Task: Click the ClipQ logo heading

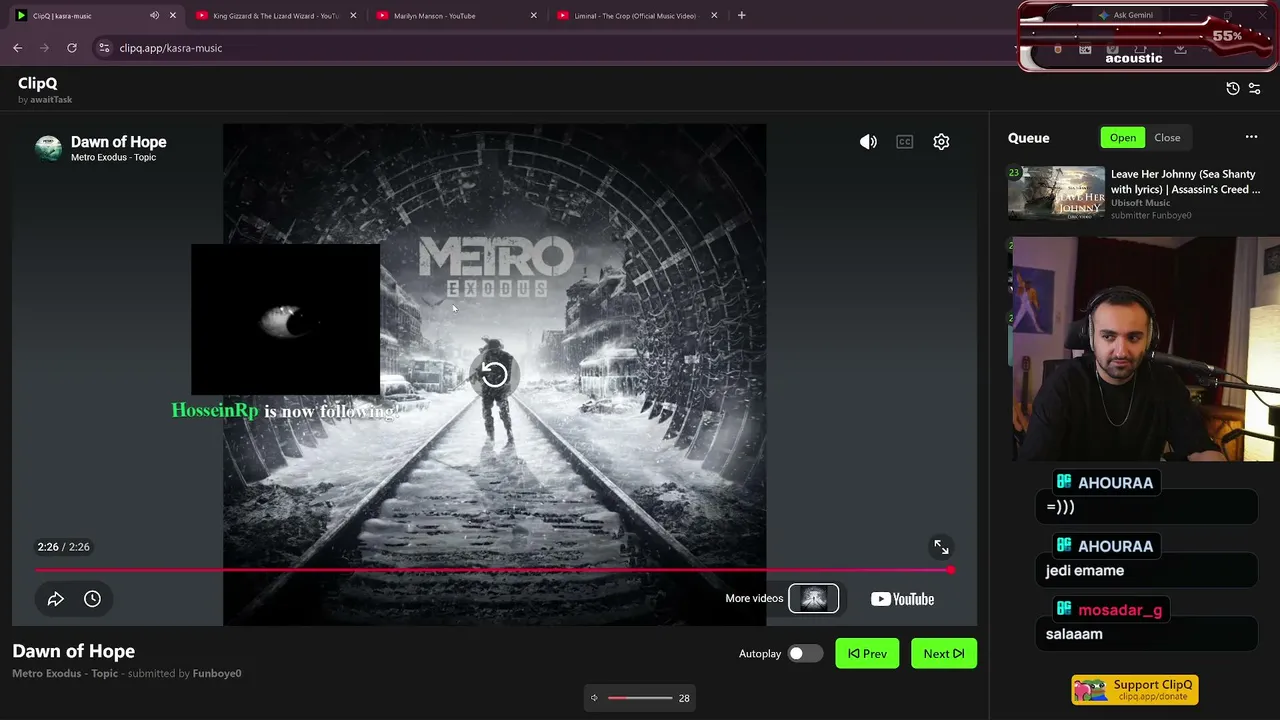Action: point(38,83)
